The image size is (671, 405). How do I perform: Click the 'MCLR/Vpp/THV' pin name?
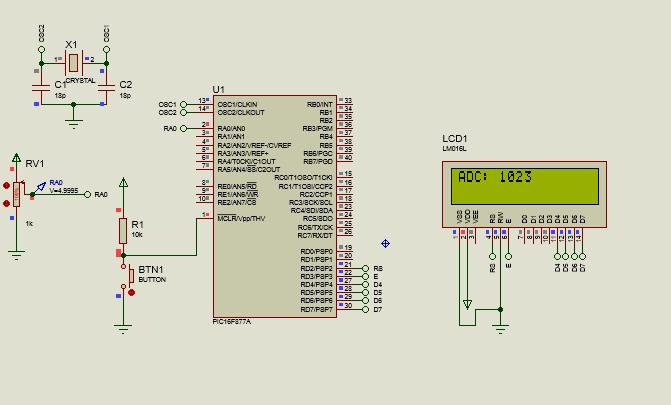[x=241, y=219]
